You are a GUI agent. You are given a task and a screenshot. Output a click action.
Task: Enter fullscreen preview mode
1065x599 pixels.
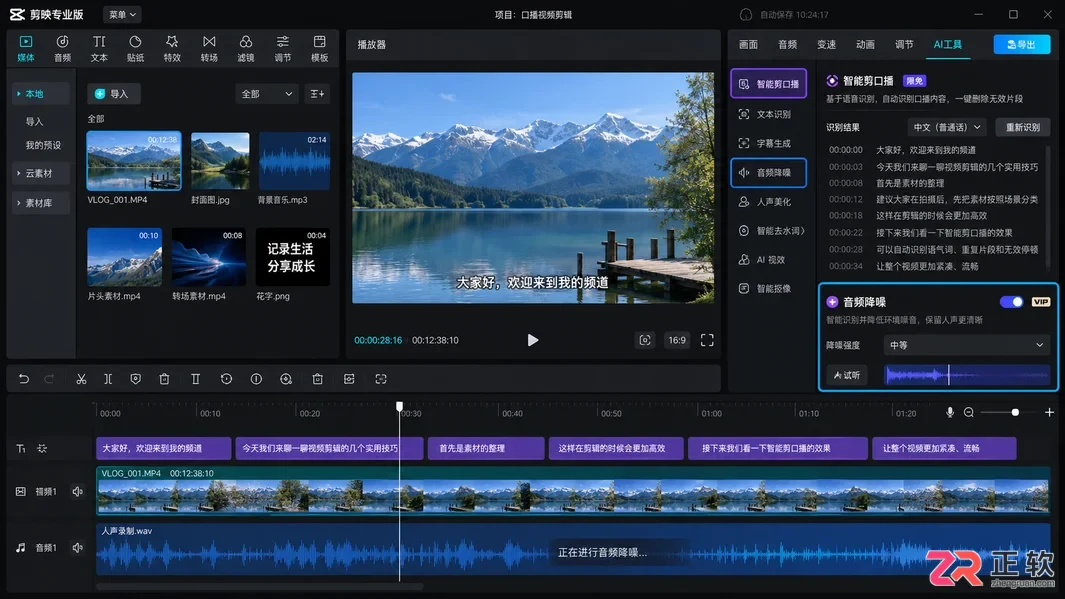[707, 340]
